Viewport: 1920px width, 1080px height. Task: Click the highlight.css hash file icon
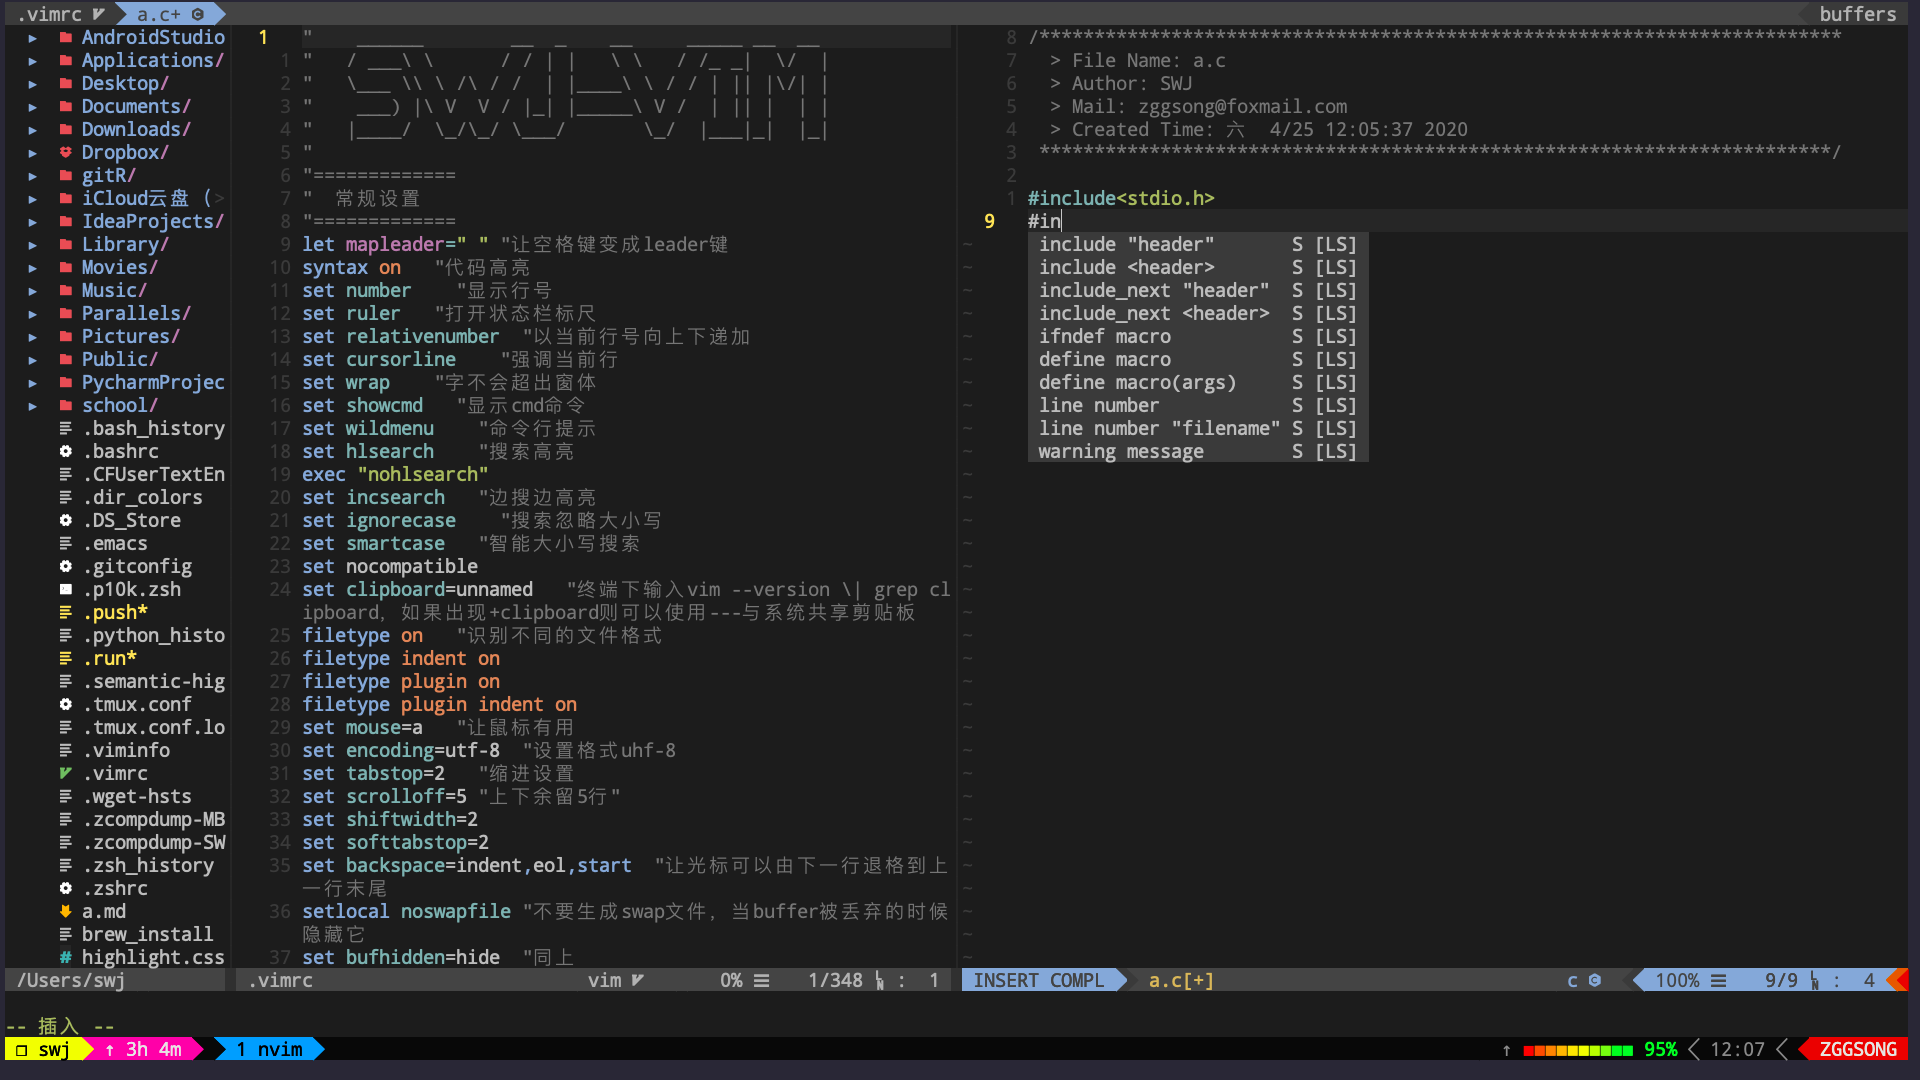(x=65, y=957)
